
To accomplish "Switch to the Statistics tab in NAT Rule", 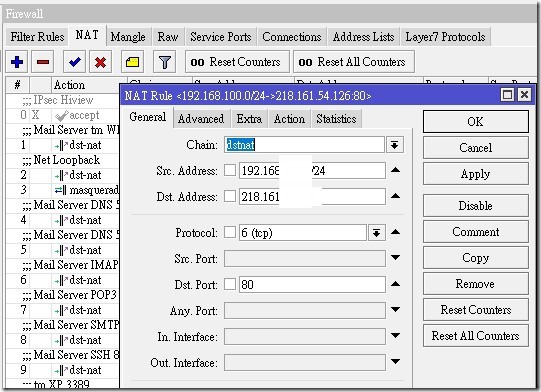I will coord(336,119).
